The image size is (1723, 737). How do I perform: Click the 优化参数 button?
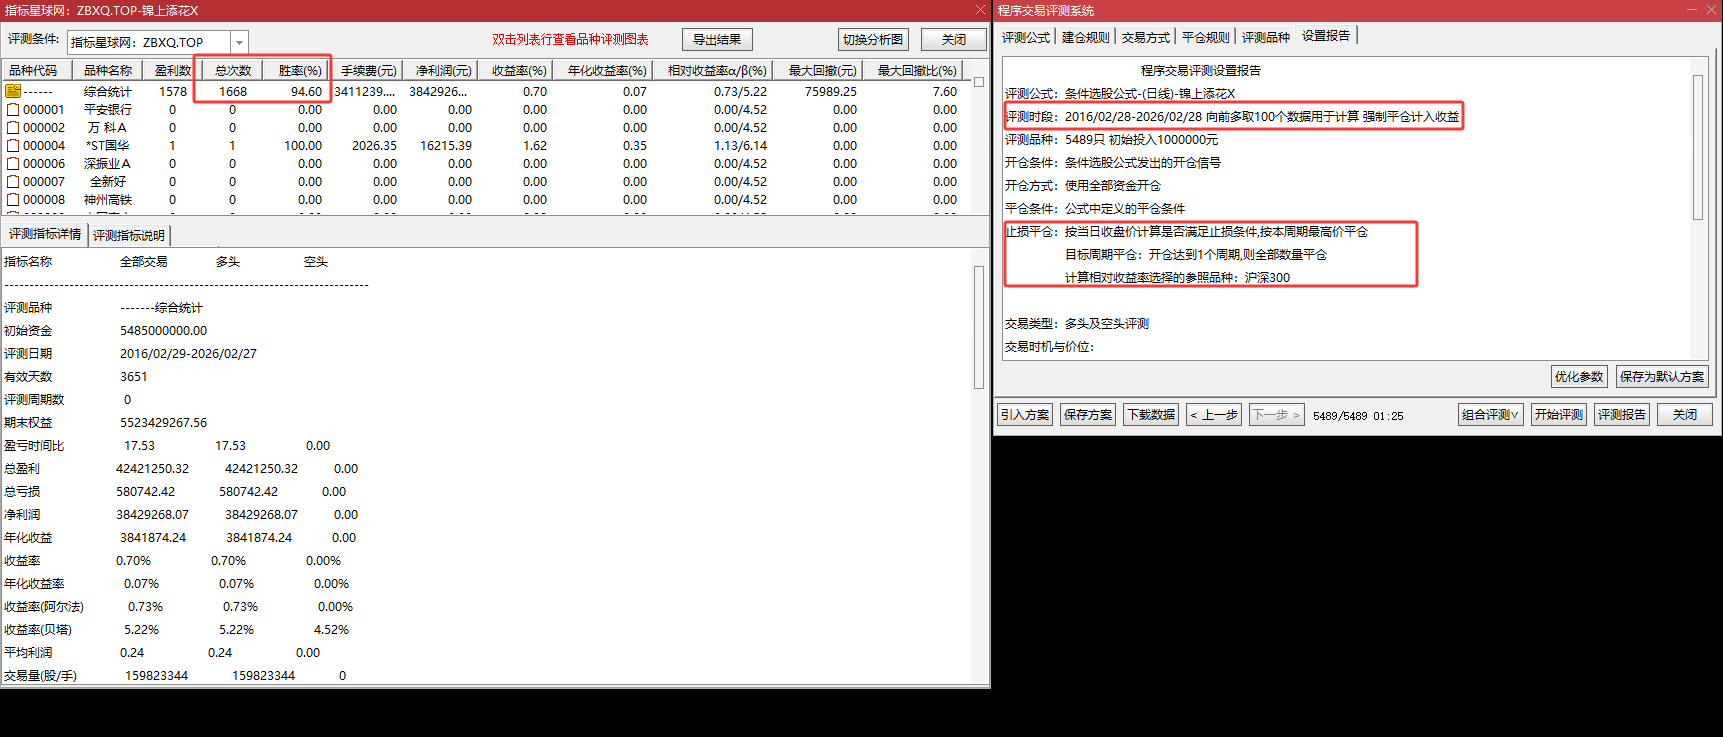click(1579, 377)
